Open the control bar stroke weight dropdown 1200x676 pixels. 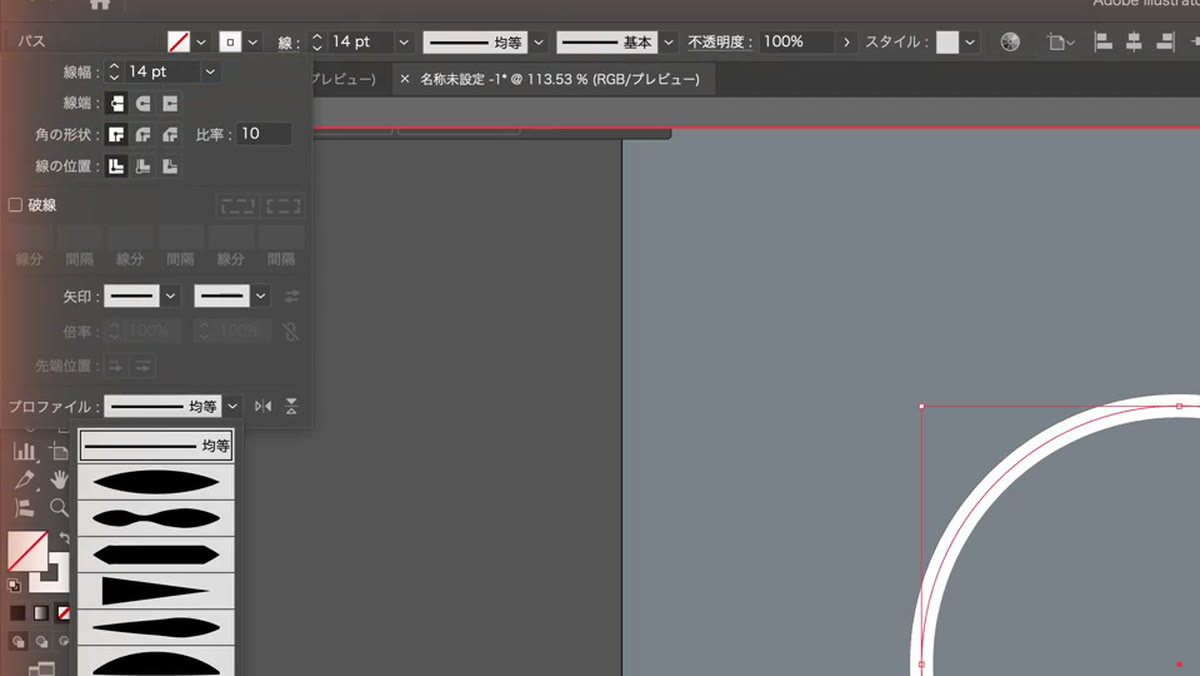point(404,42)
